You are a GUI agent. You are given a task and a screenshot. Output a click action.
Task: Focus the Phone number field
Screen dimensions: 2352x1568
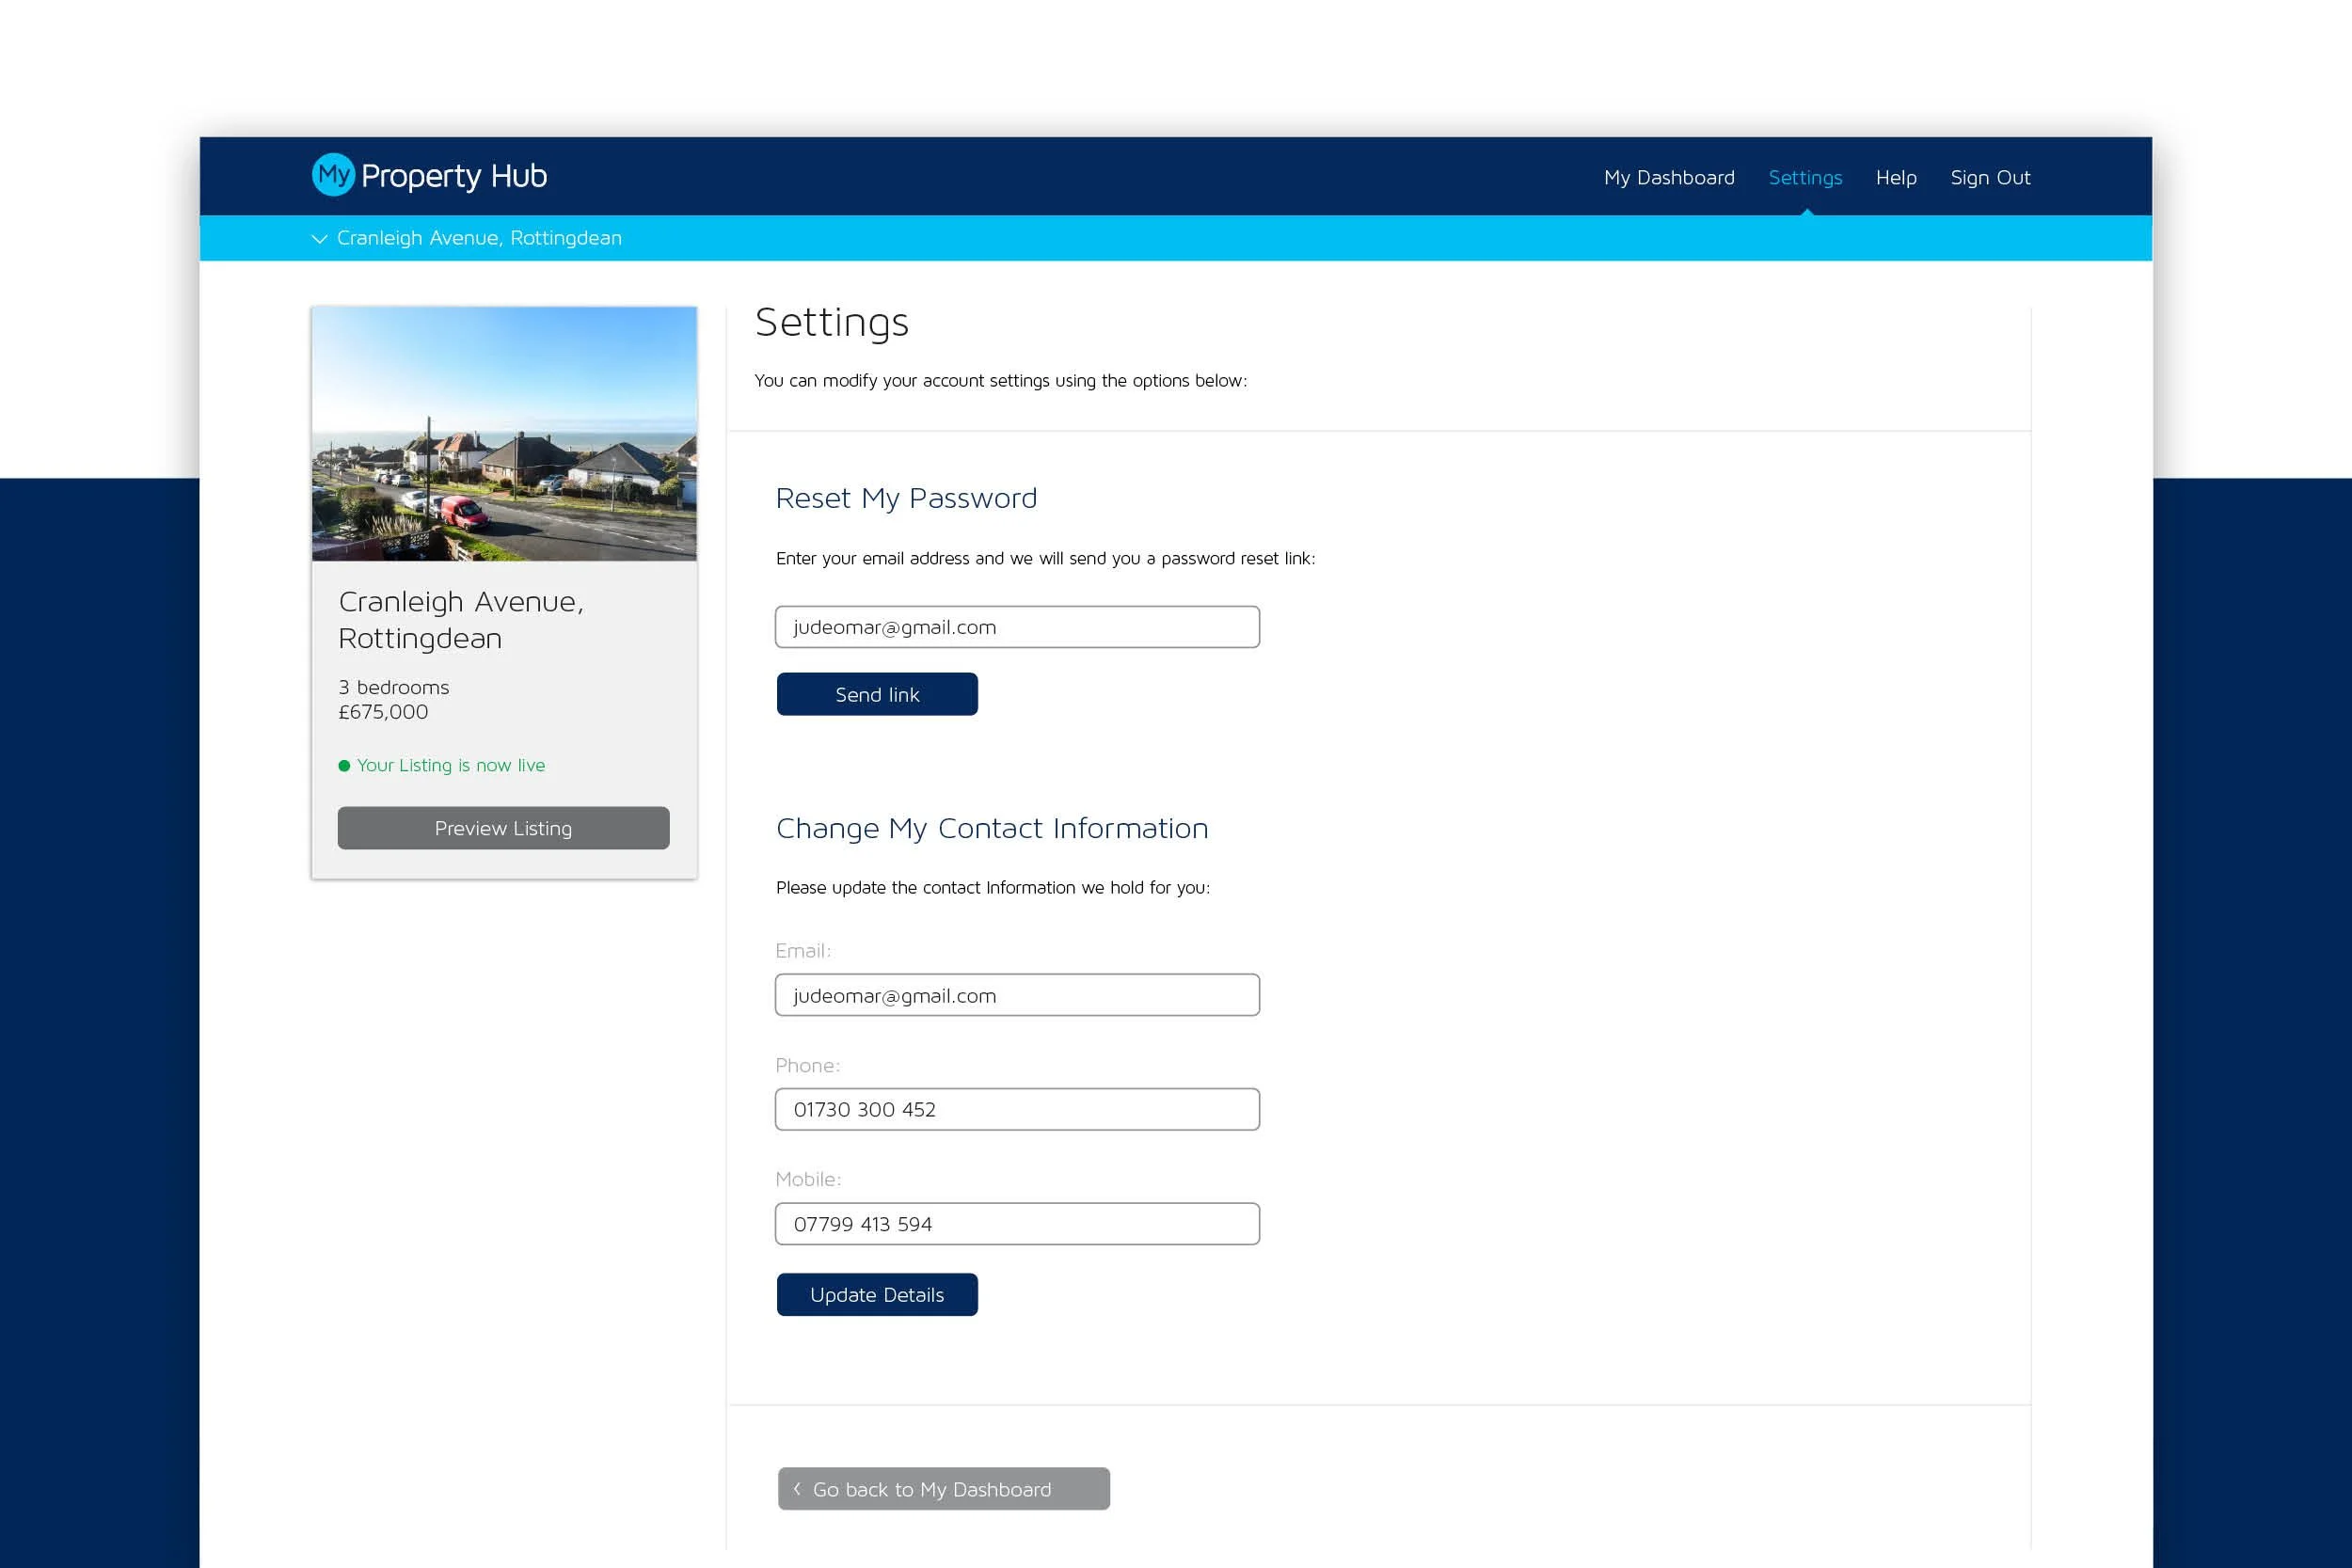(1017, 1109)
